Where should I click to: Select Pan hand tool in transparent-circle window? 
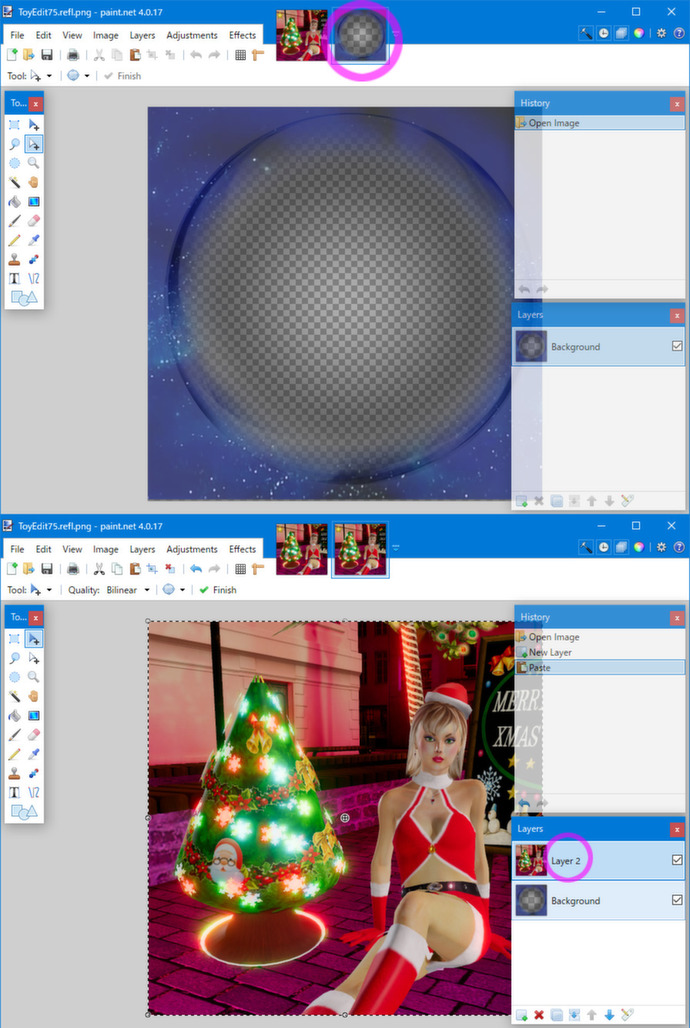click(33, 182)
